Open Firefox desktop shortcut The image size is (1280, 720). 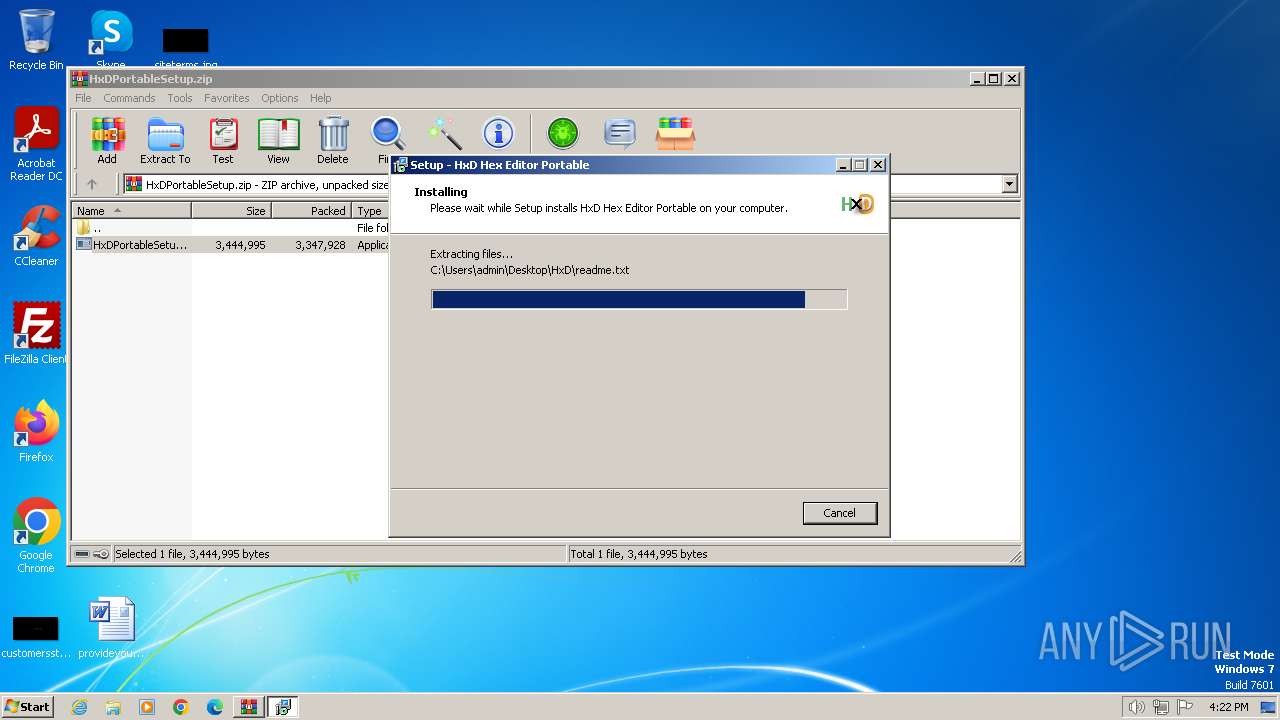[36, 431]
